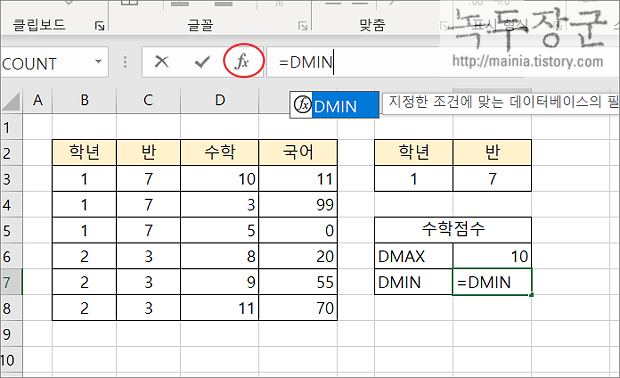Screen dimensions: 620x378
Task: Select row 2 header
Action: [11, 153]
